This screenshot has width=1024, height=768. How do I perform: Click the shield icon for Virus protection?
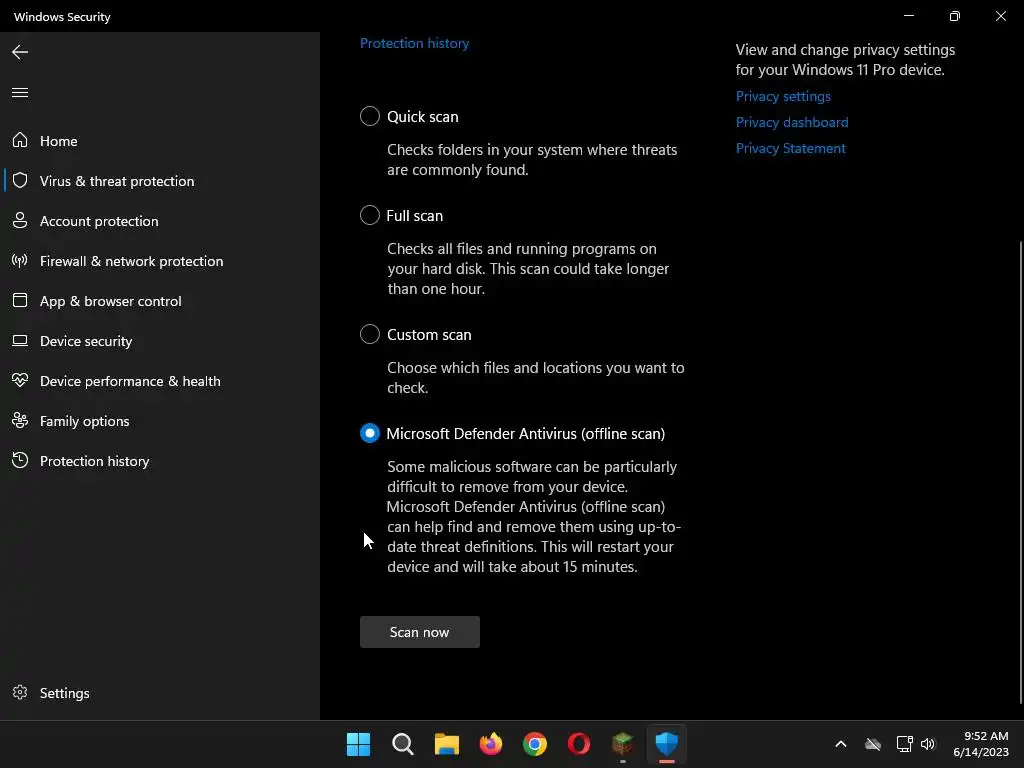click(20, 180)
